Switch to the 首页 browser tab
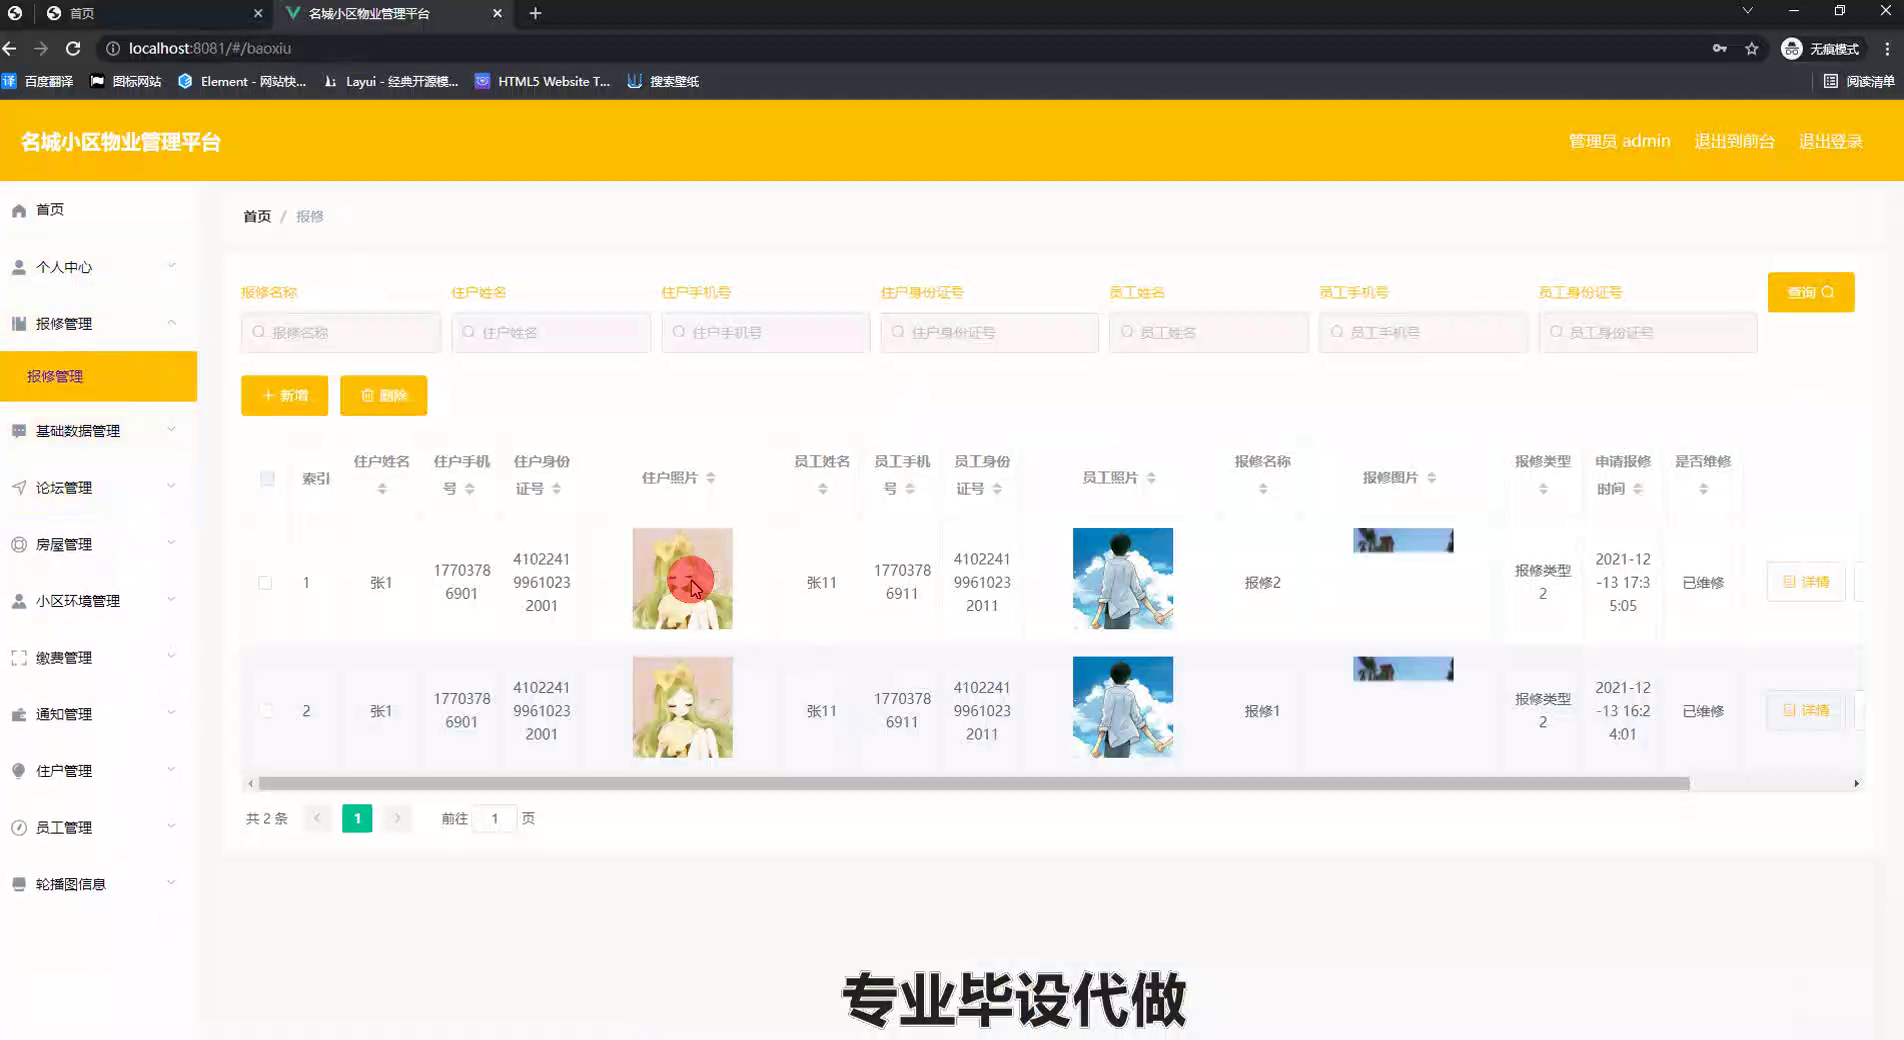 [x=155, y=13]
